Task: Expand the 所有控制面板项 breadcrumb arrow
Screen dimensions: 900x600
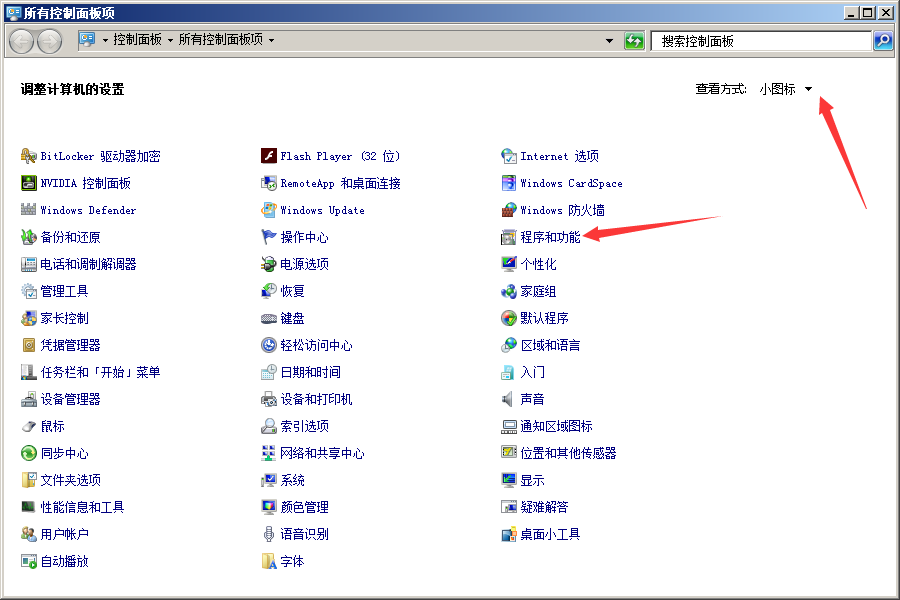Action: pos(271,40)
